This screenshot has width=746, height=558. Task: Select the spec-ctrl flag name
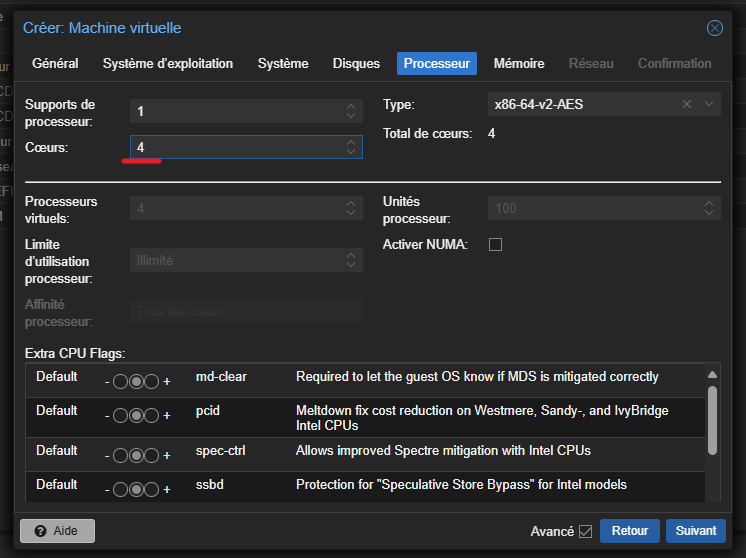pyautogui.click(x=221, y=451)
